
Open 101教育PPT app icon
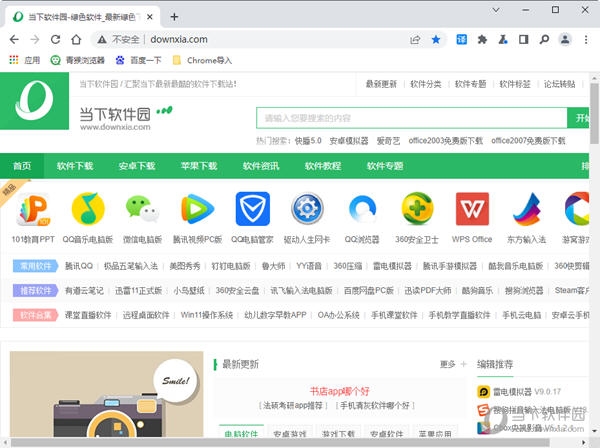33,209
